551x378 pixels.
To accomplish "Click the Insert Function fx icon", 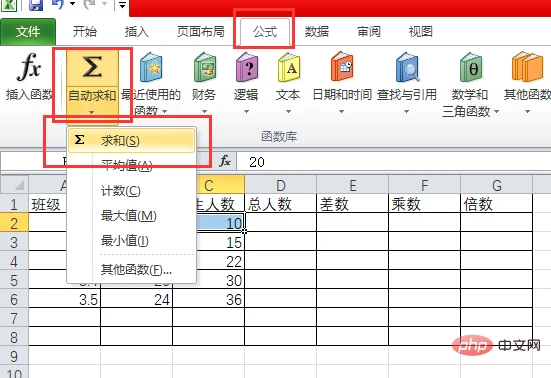I will (x=29, y=67).
